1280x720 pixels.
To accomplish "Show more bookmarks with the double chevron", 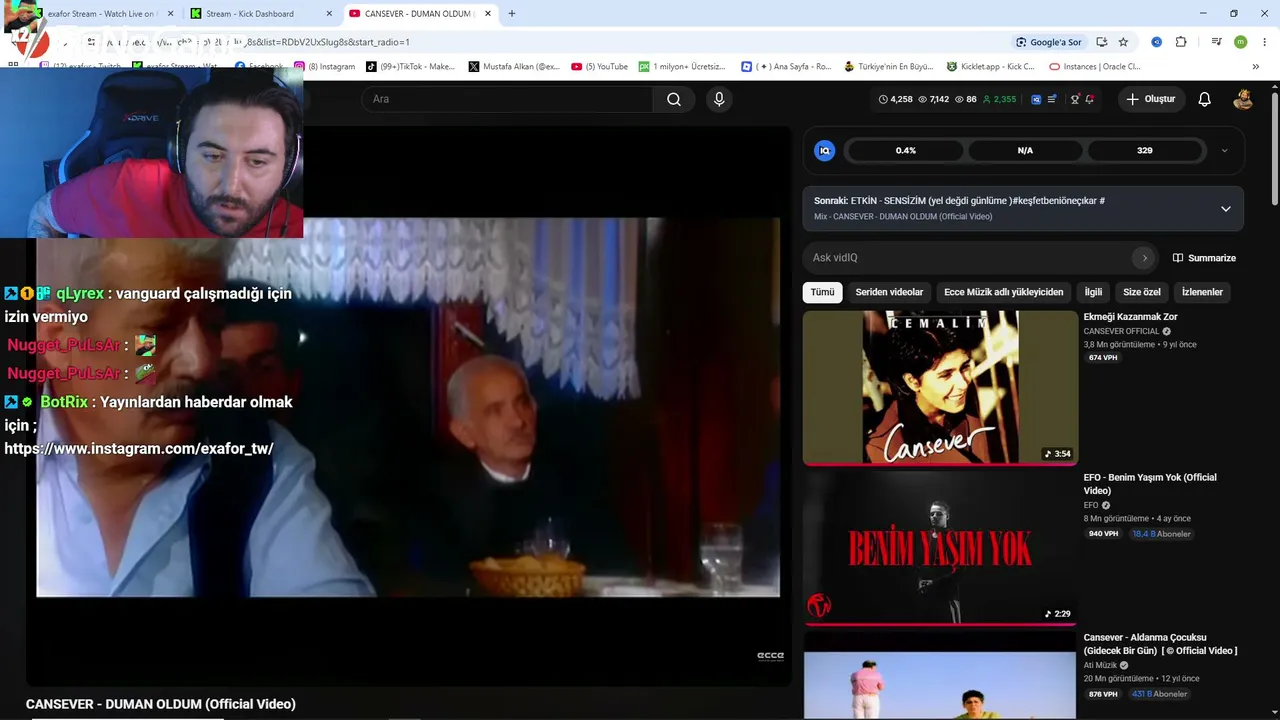I will pyautogui.click(x=1256, y=67).
